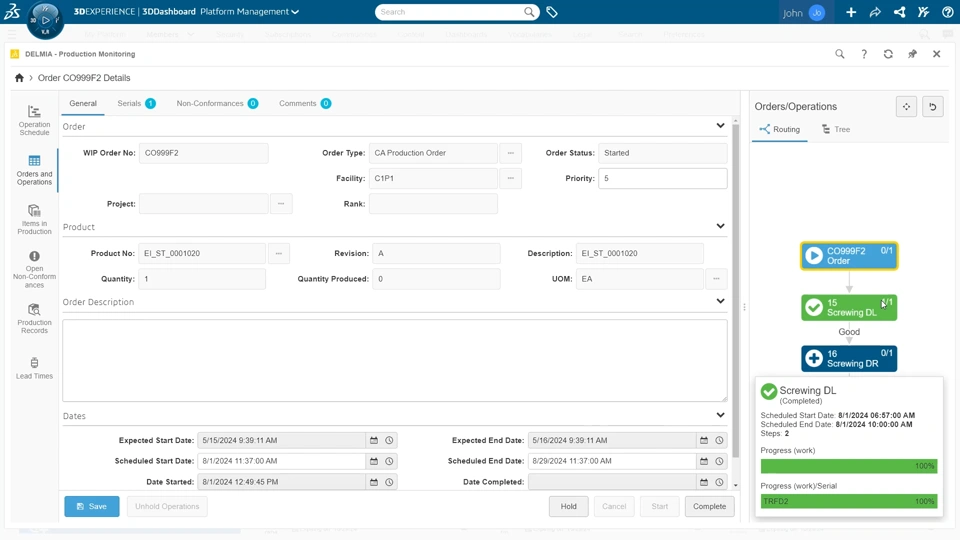Click the TRFD2 serial progress bar
960x540 pixels.
coord(849,501)
